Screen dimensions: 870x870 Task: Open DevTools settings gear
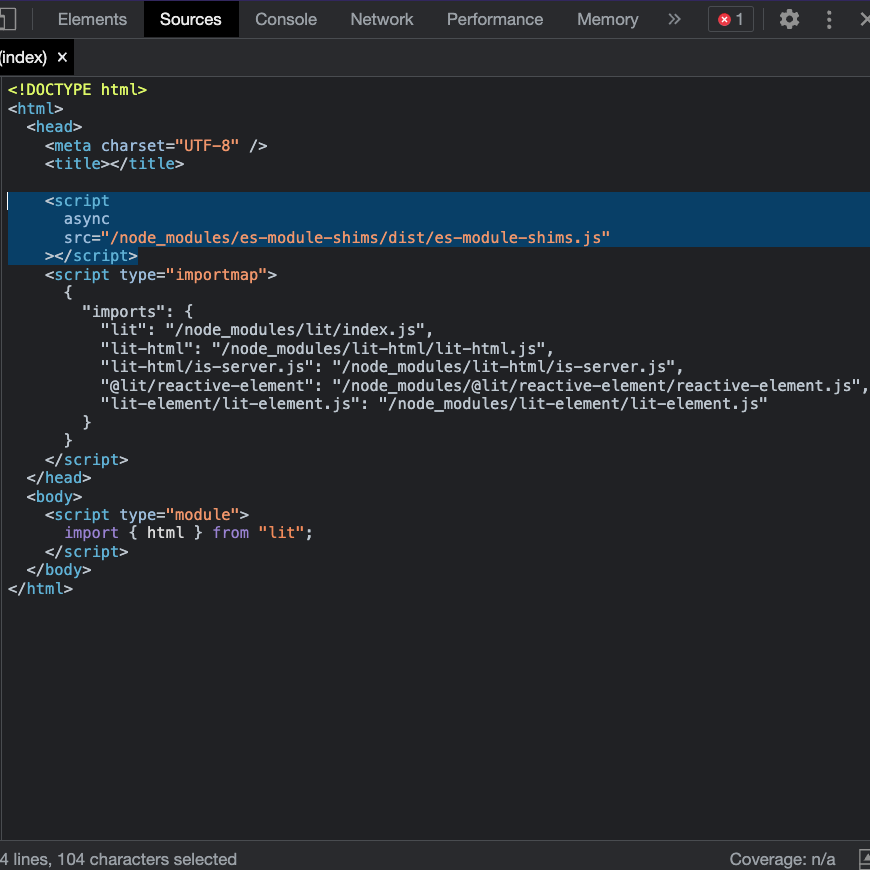789,19
